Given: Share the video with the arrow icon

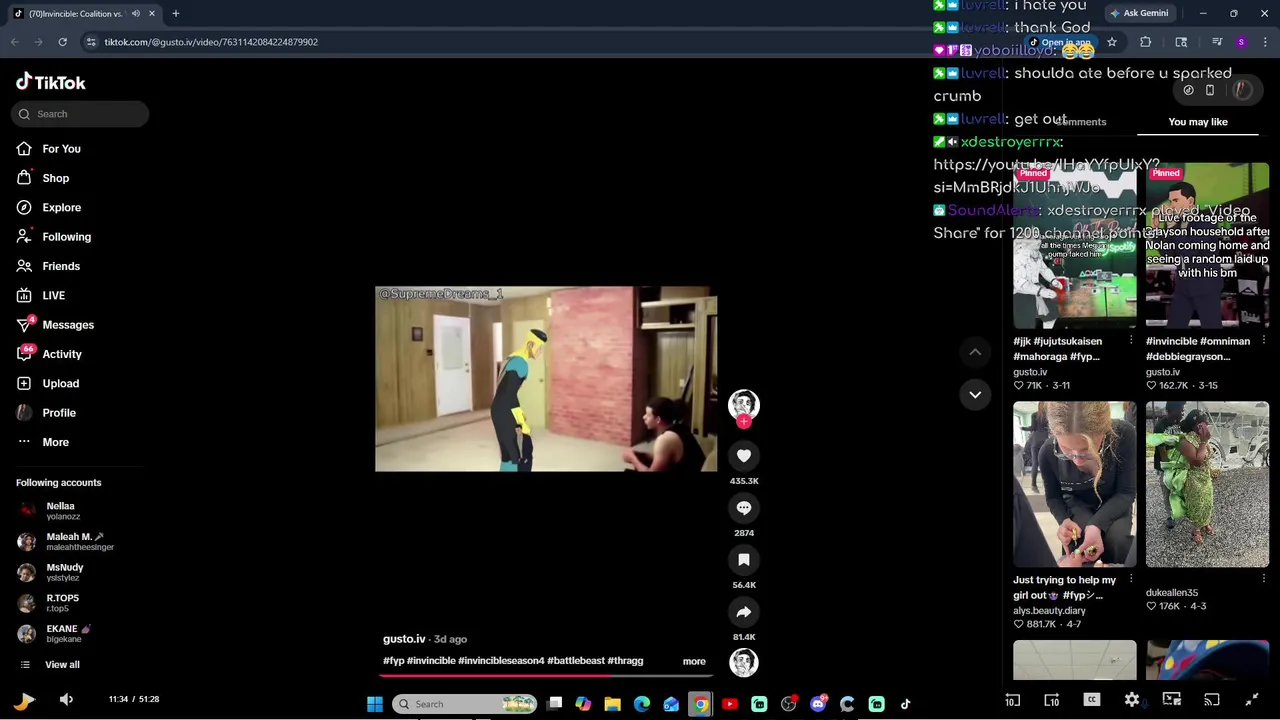Looking at the screenshot, I should click(x=744, y=612).
